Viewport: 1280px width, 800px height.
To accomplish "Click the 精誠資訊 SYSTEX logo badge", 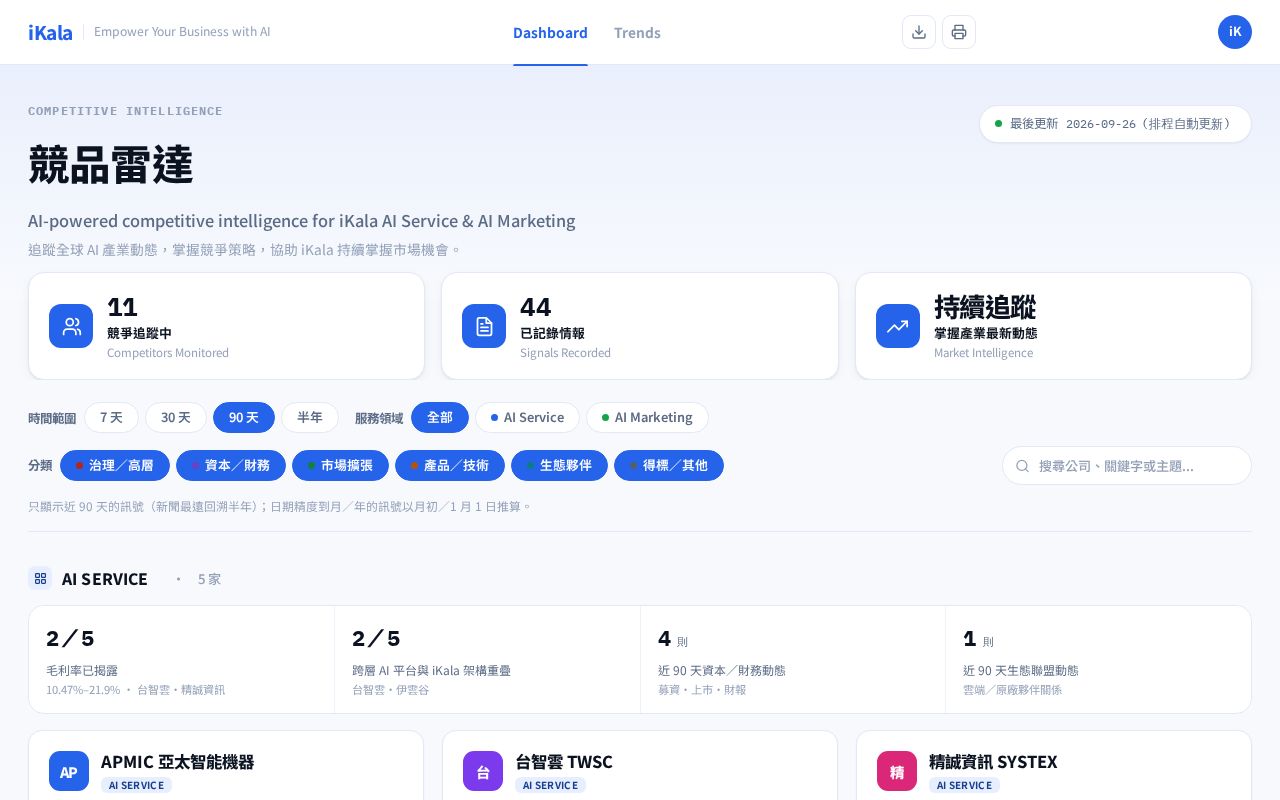I will [x=897, y=771].
